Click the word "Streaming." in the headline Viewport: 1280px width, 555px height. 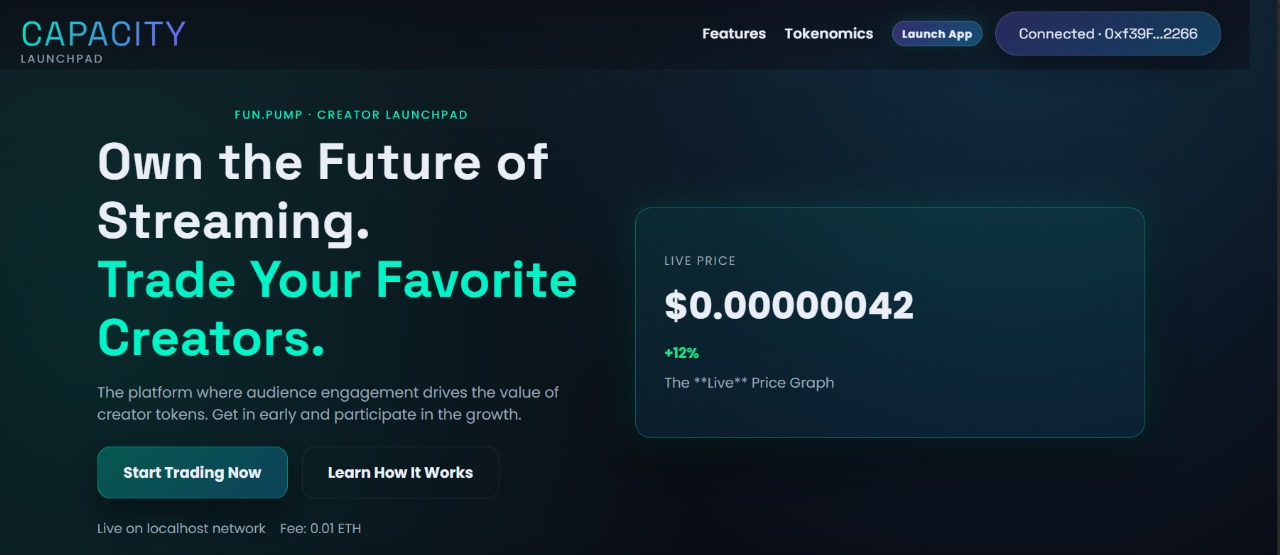click(234, 220)
